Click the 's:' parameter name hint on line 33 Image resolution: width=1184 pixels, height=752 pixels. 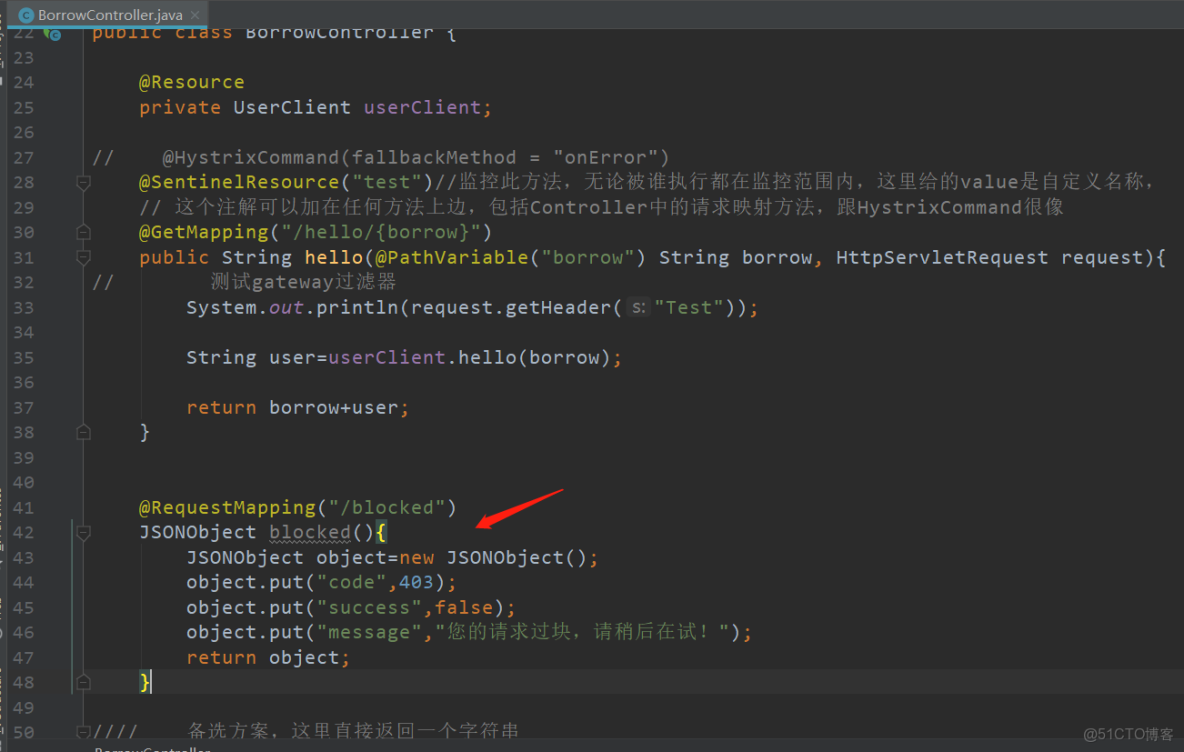click(x=638, y=307)
